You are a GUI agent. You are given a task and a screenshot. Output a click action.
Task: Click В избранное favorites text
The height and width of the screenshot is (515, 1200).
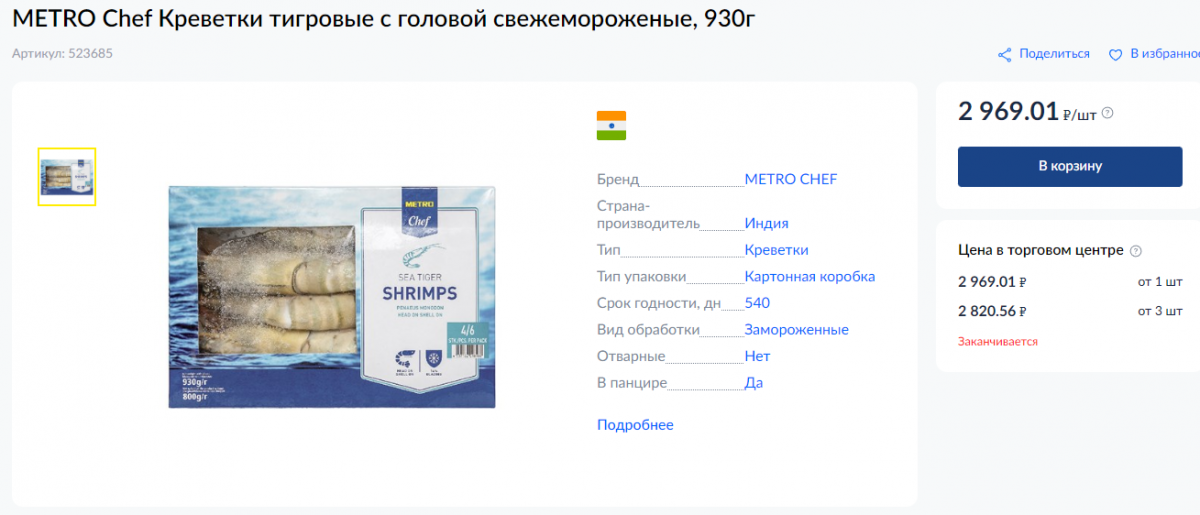coord(1165,54)
